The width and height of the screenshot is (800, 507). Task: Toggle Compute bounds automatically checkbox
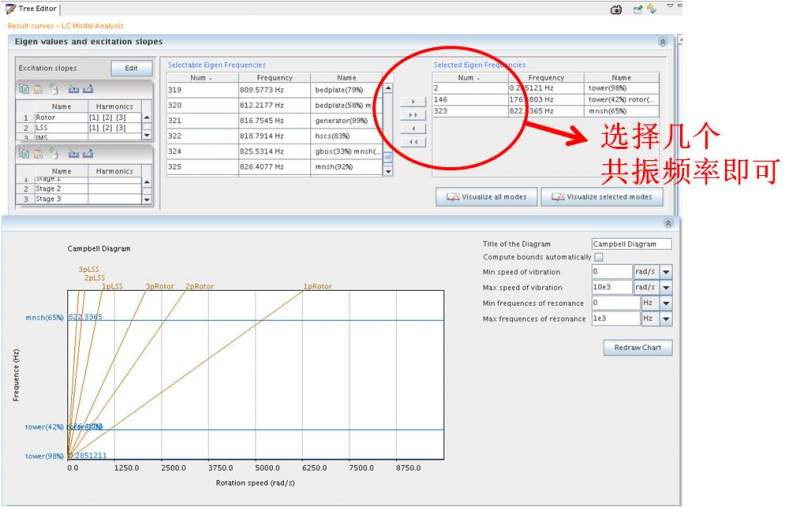(598, 257)
